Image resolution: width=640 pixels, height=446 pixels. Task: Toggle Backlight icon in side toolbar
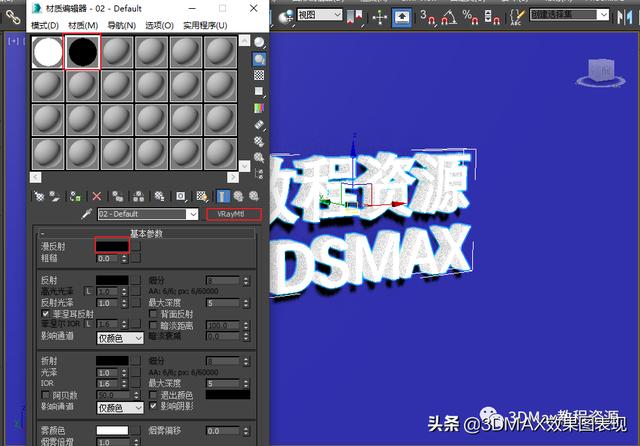[259, 59]
